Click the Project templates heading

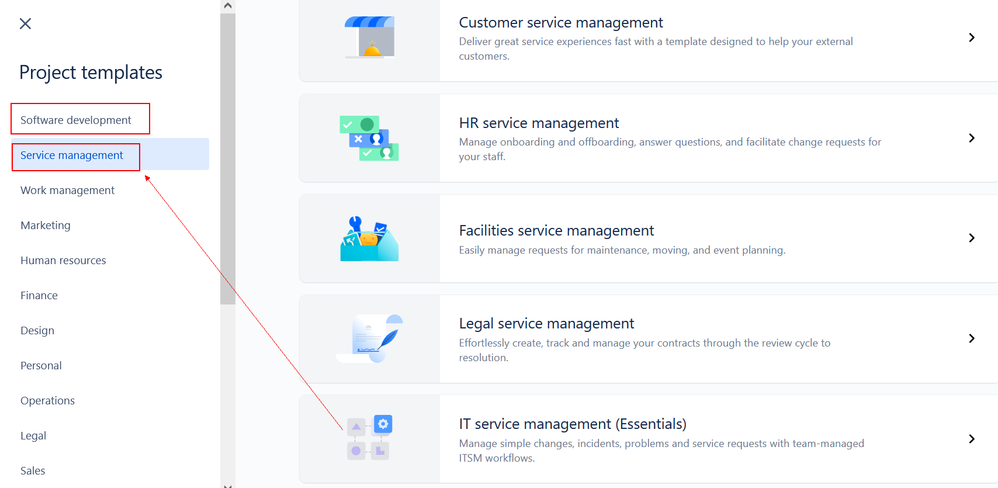tap(91, 73)
